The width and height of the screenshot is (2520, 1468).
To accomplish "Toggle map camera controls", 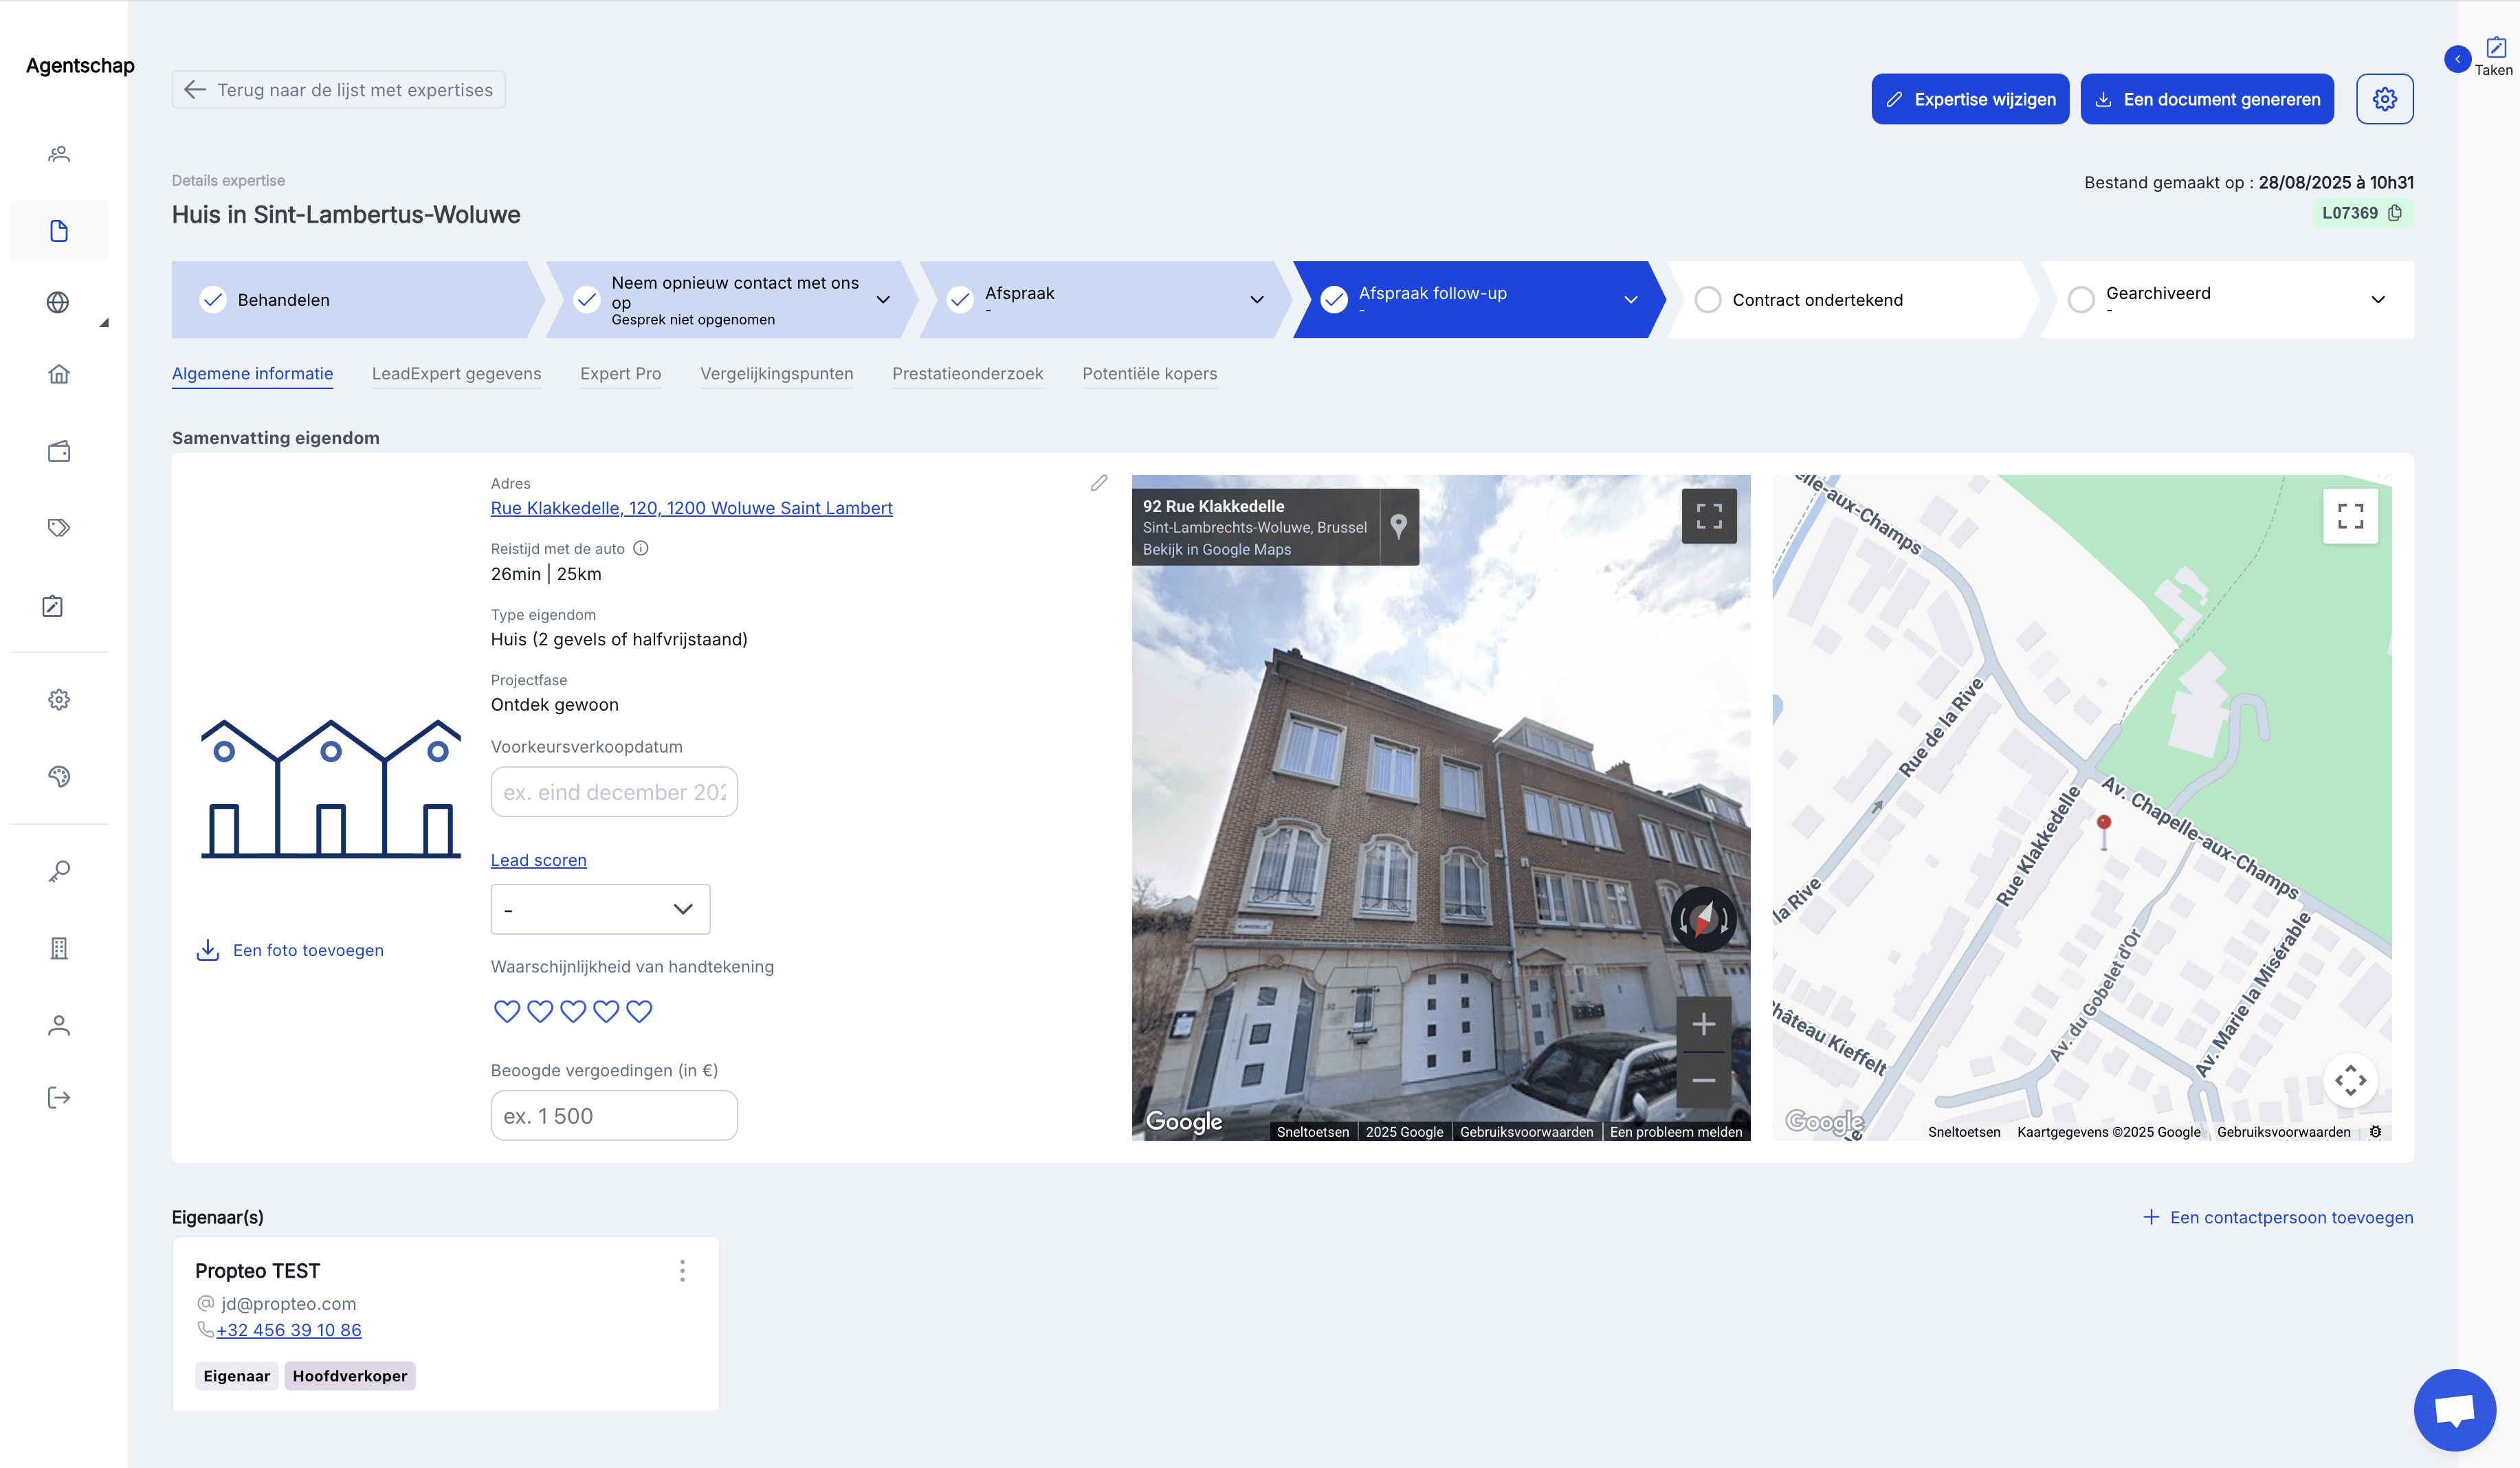I will click(2350, 1080).
